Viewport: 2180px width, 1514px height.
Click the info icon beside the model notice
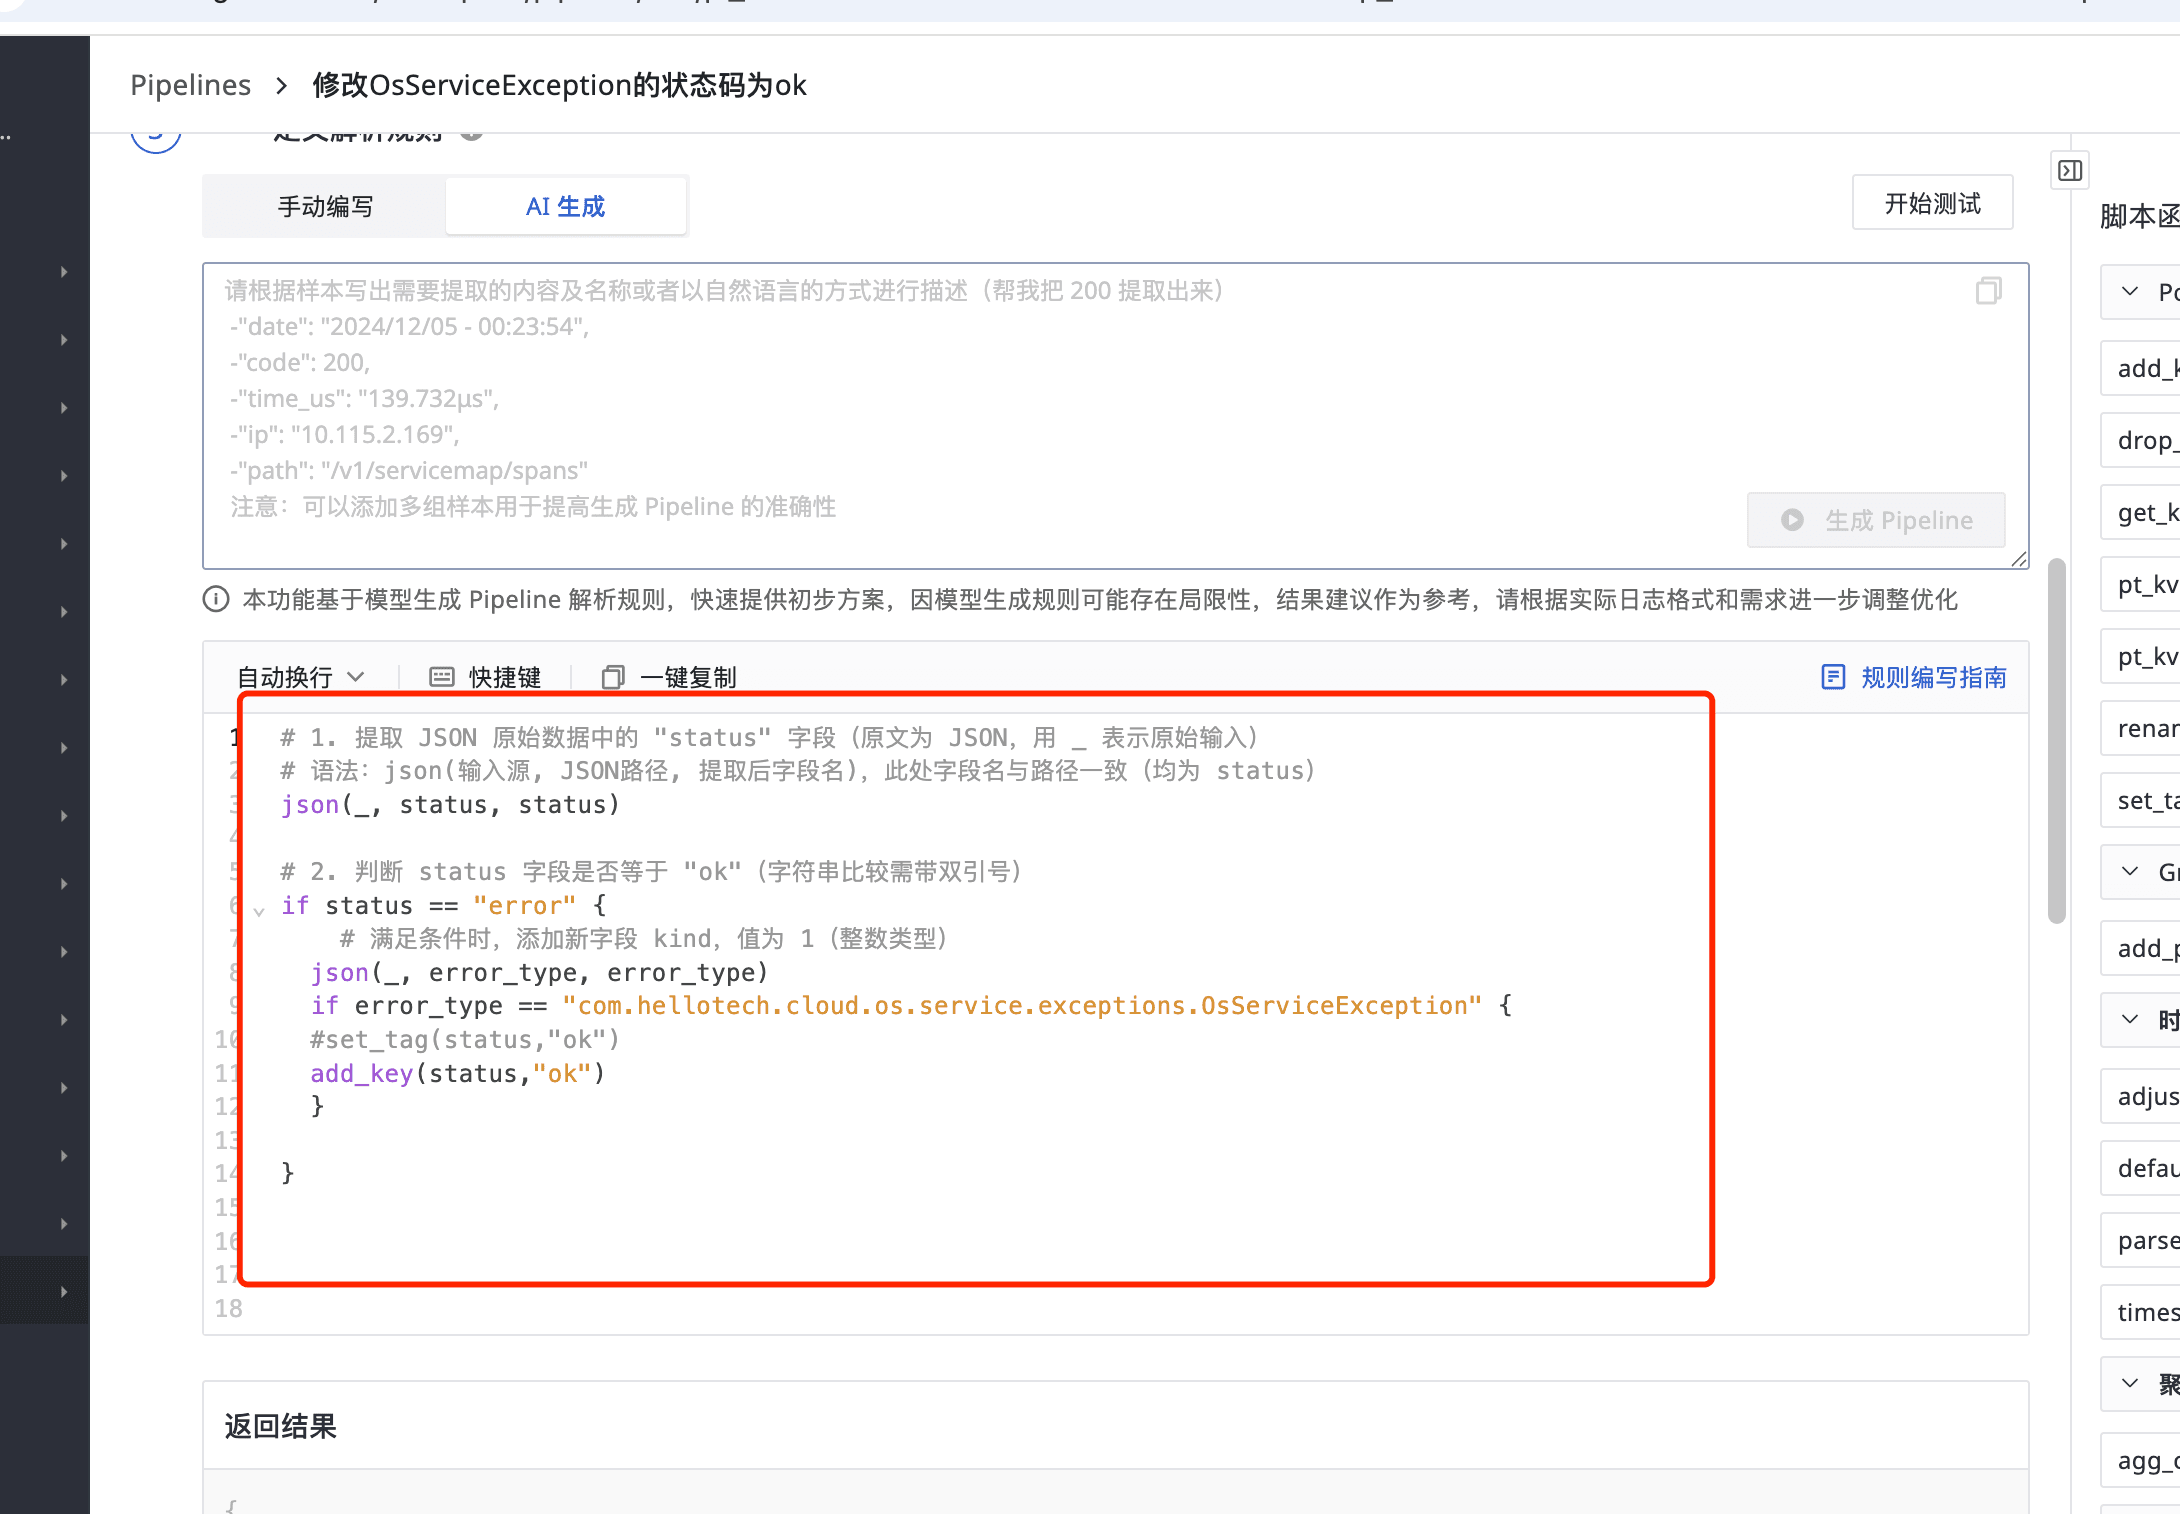pyautogui.click(x=215, y=599)
